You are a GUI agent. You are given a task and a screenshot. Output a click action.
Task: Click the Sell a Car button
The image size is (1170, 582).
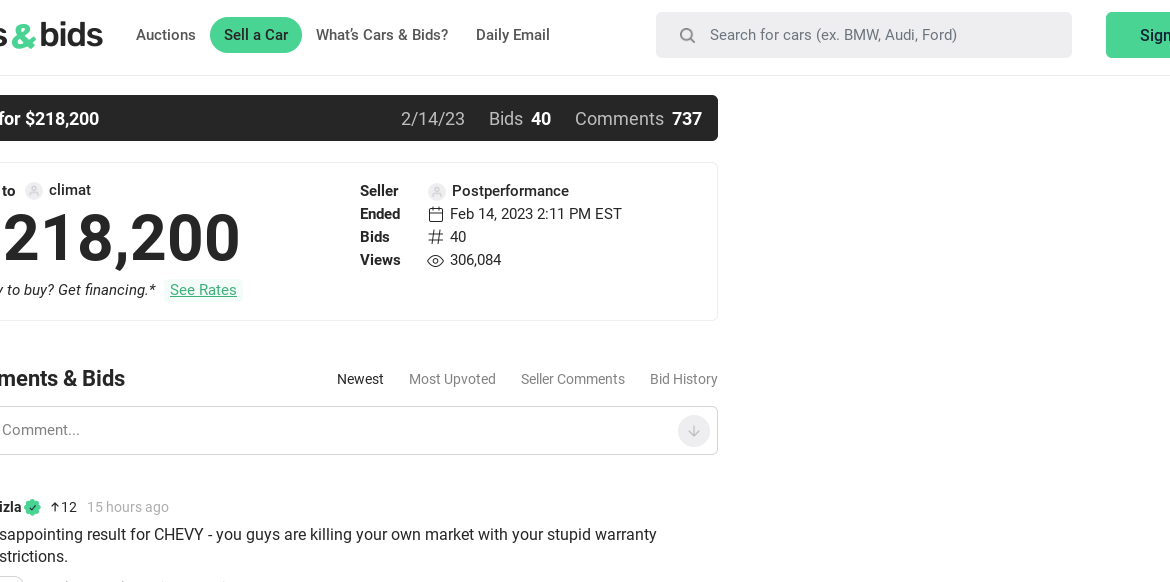coord(256,35)
